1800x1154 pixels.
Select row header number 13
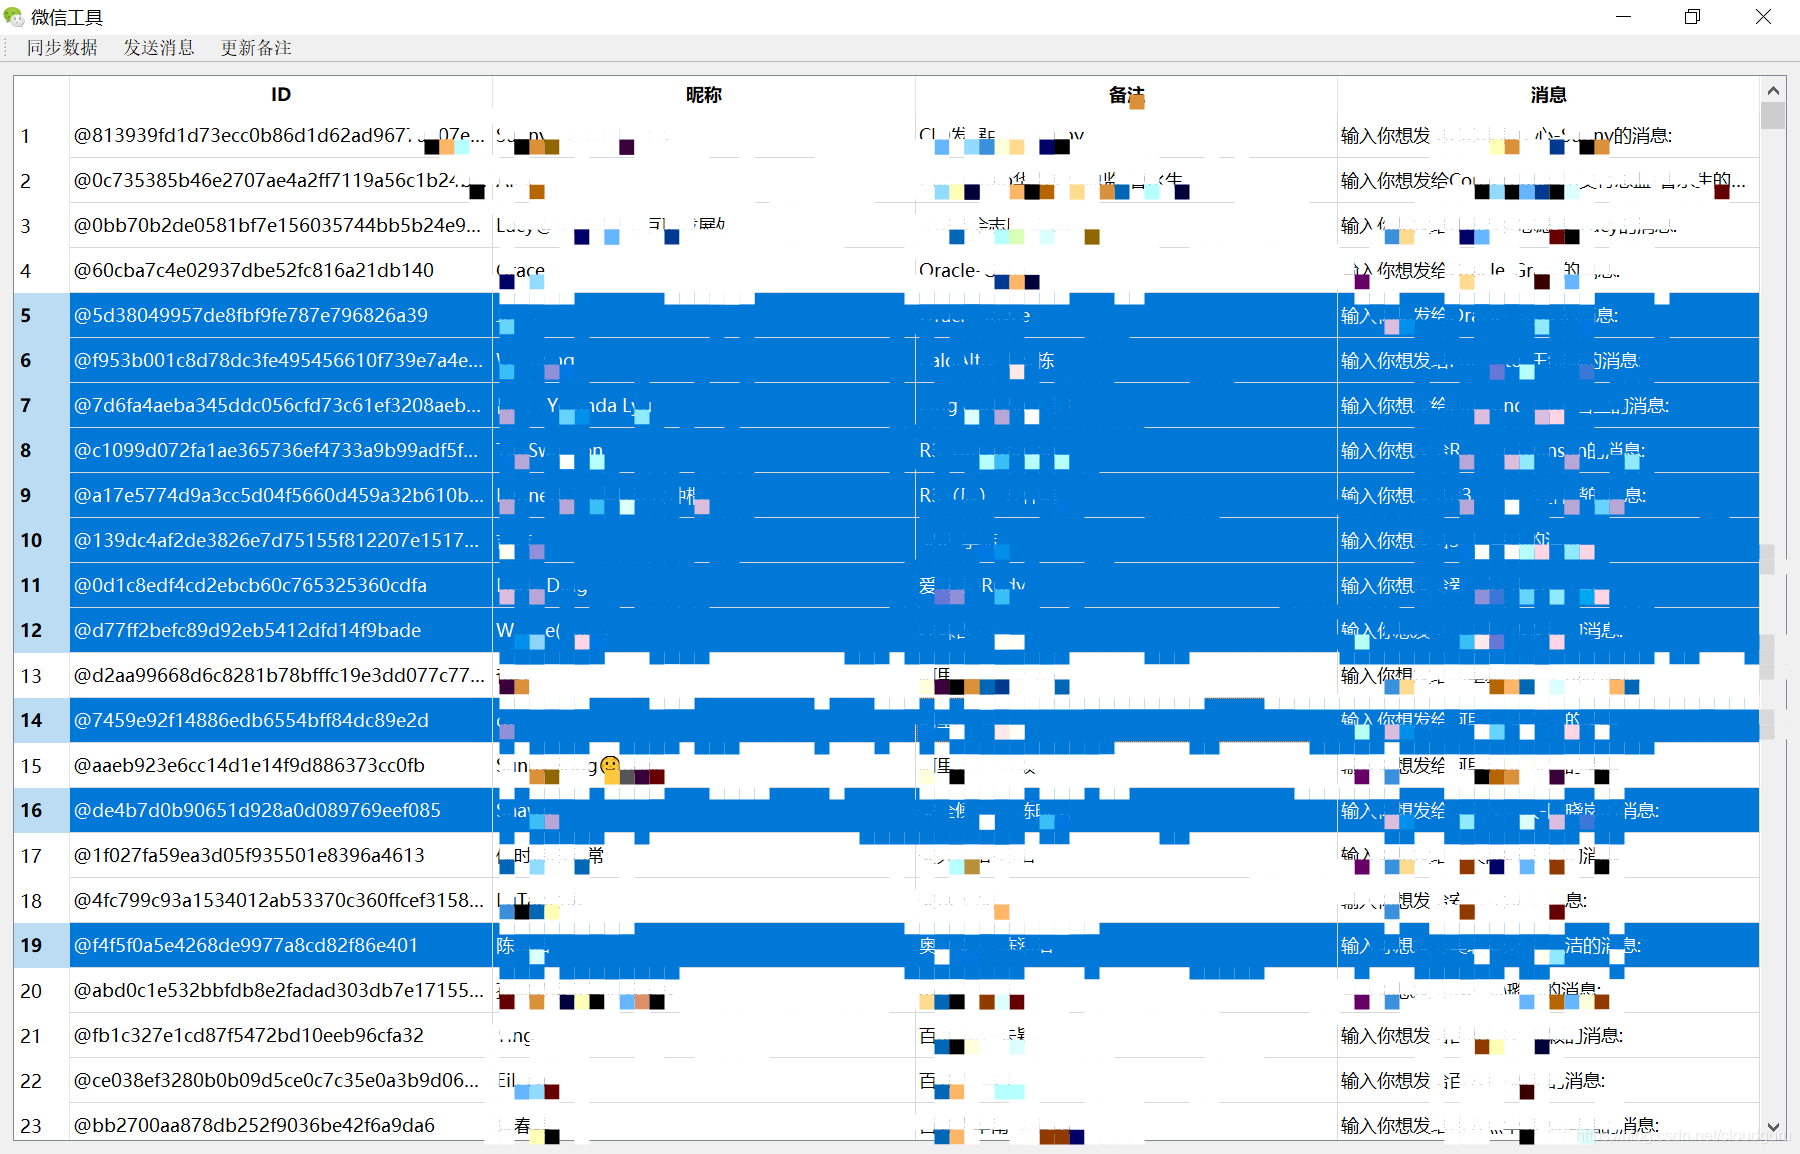pyautogui.click(x=42, y=675)
